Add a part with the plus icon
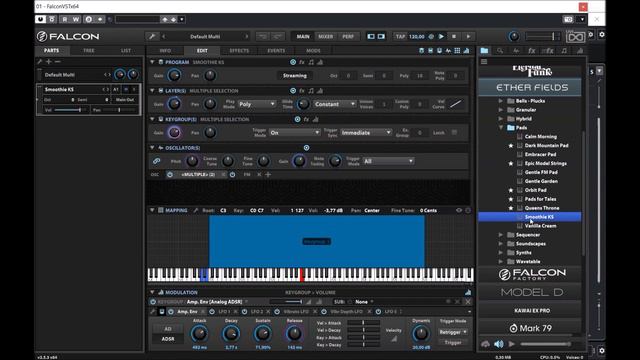Image resolution: width=640 pixels, height=360 pixels. 49,62
